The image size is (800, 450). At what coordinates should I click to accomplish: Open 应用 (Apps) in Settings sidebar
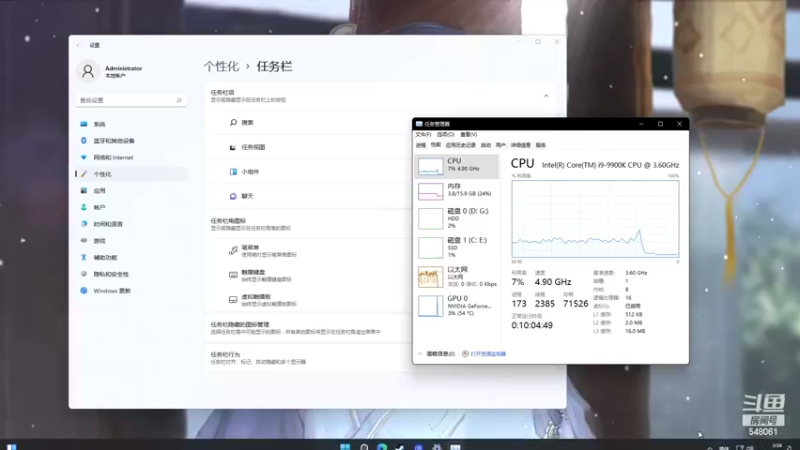tap(131, 191)
